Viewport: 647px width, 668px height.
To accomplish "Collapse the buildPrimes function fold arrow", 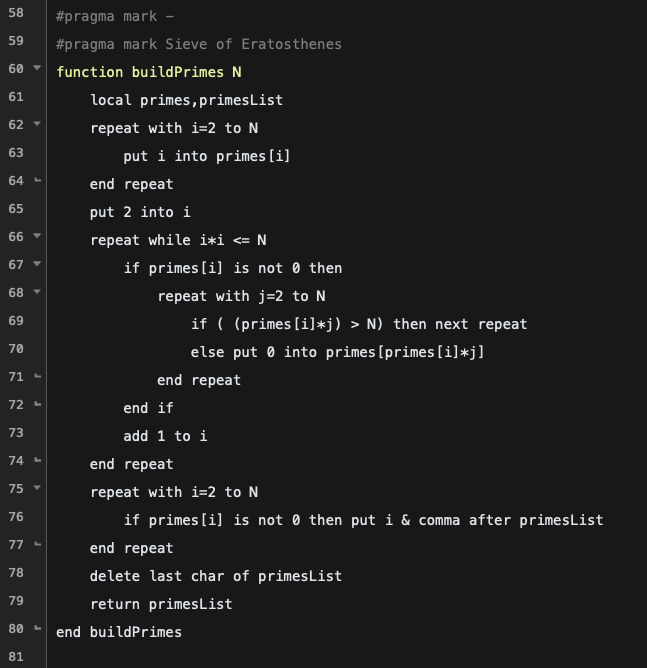I will pyautogui.click(x=37, y=69).
